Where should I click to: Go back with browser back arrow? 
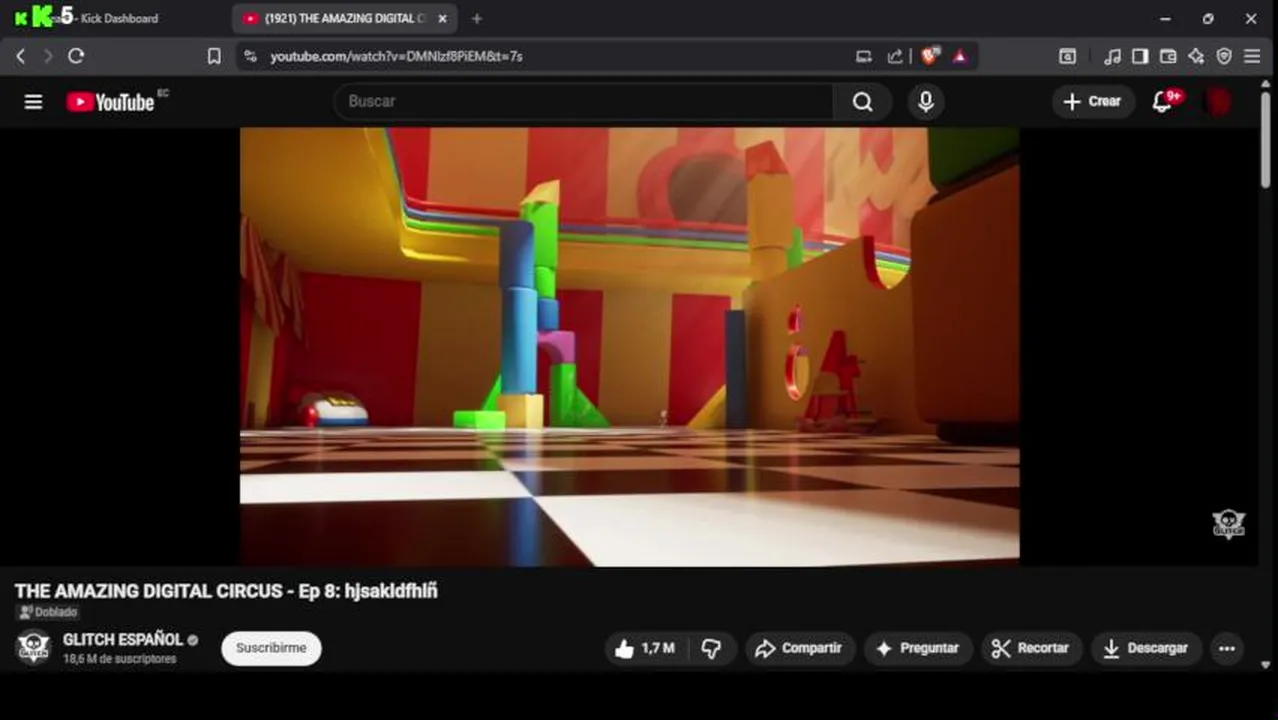point(20,56)
